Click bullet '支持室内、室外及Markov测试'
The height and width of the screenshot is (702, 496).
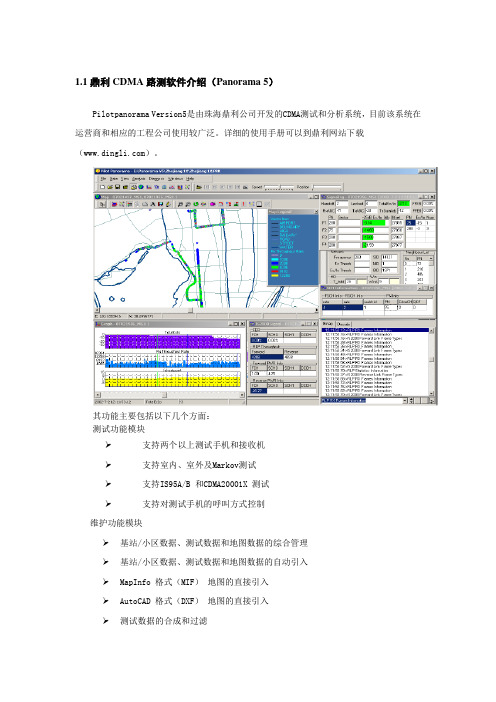pos(199,465)
